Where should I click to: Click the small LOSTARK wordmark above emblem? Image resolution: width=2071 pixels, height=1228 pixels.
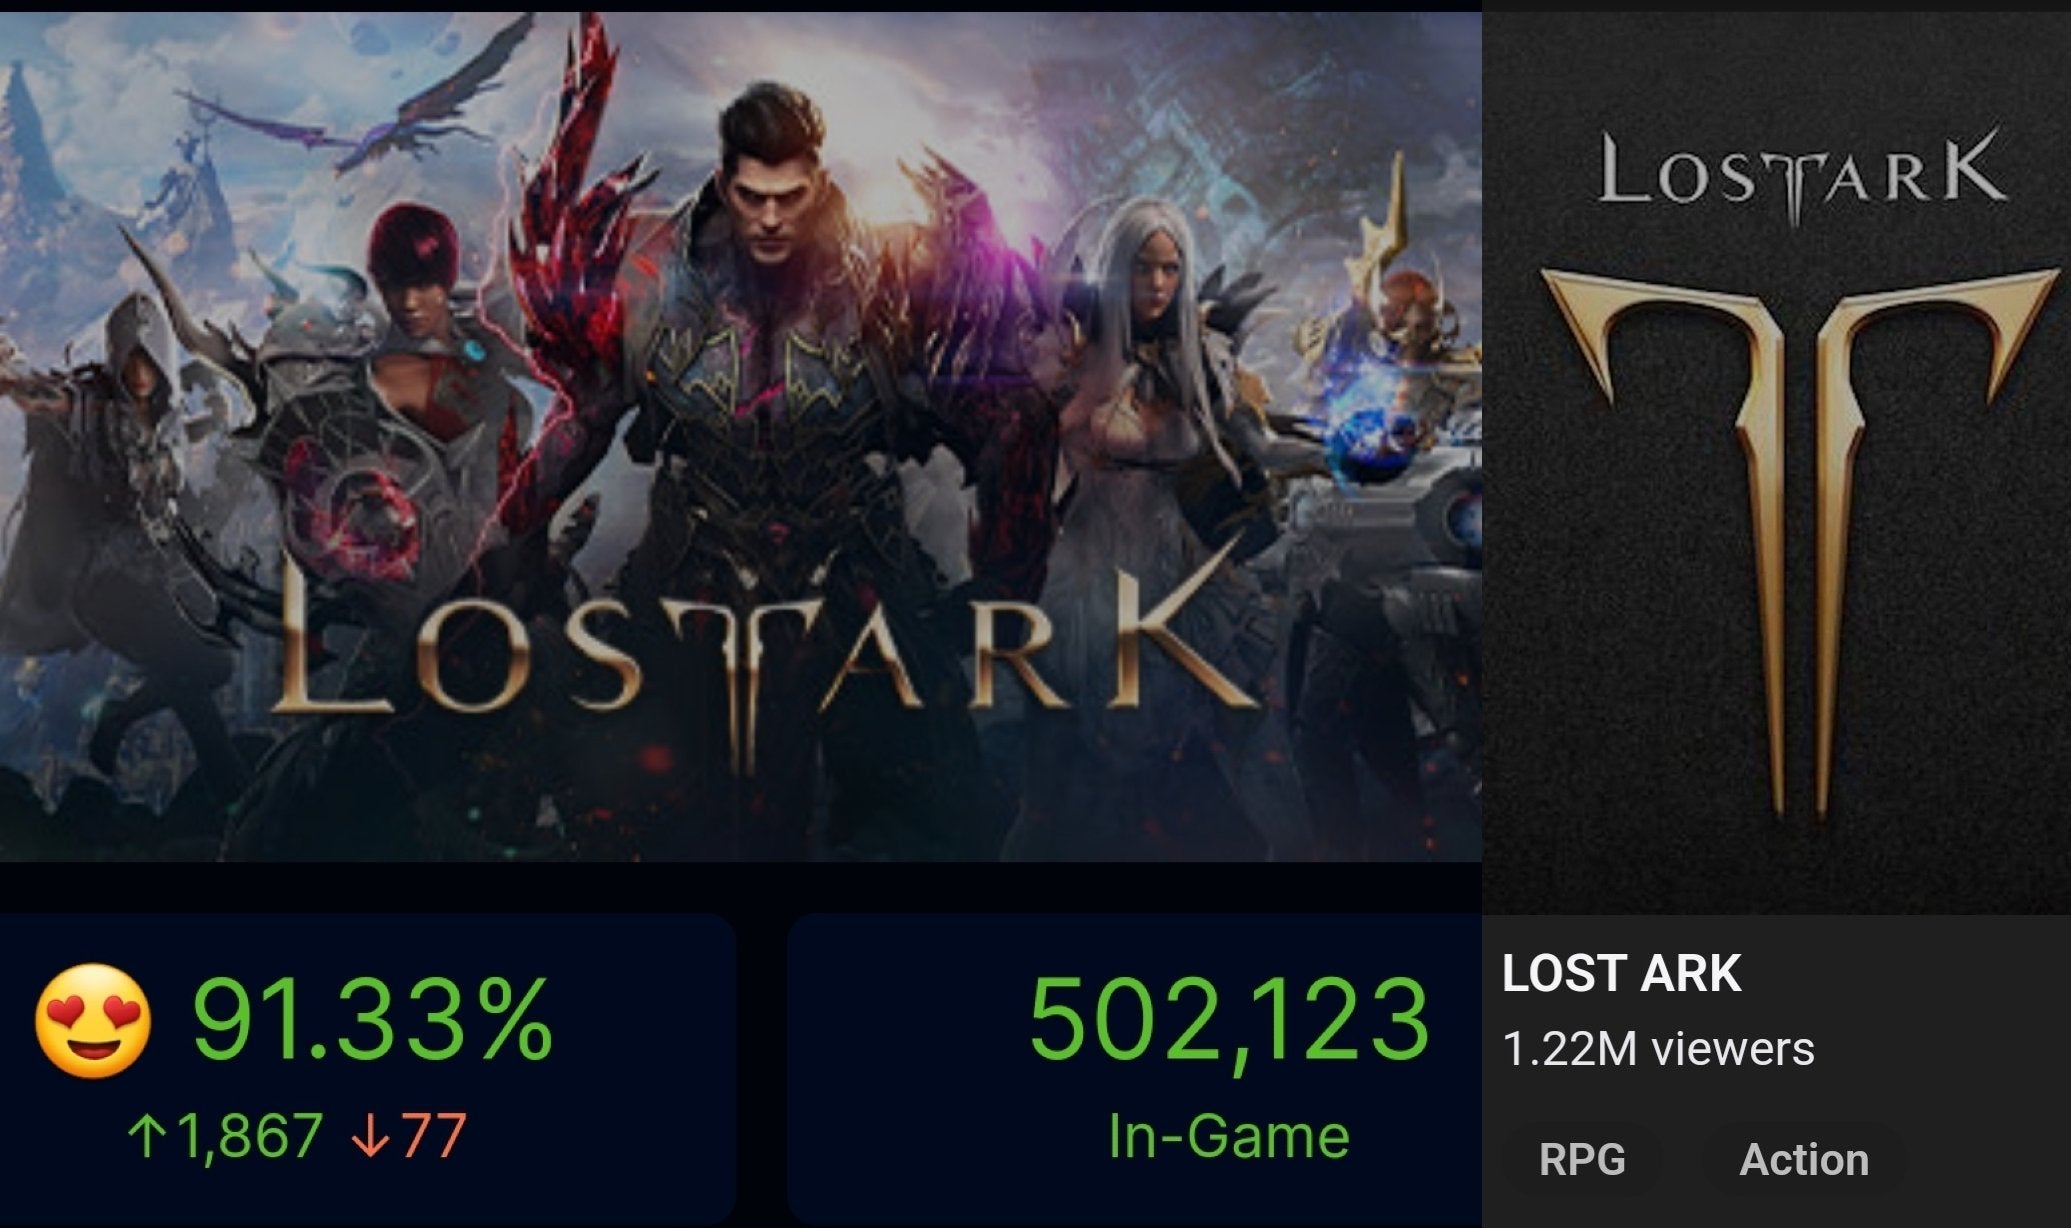1800,175
